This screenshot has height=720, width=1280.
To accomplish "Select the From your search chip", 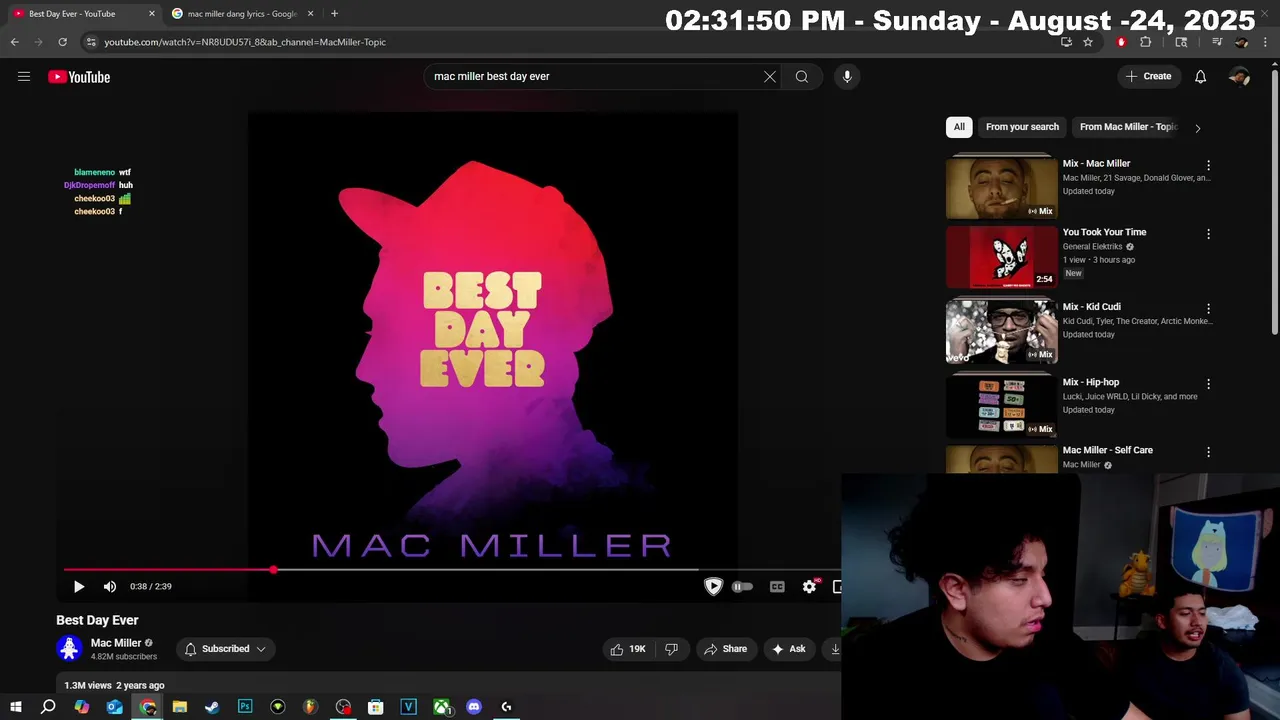I will click(x=1022, y=127).
